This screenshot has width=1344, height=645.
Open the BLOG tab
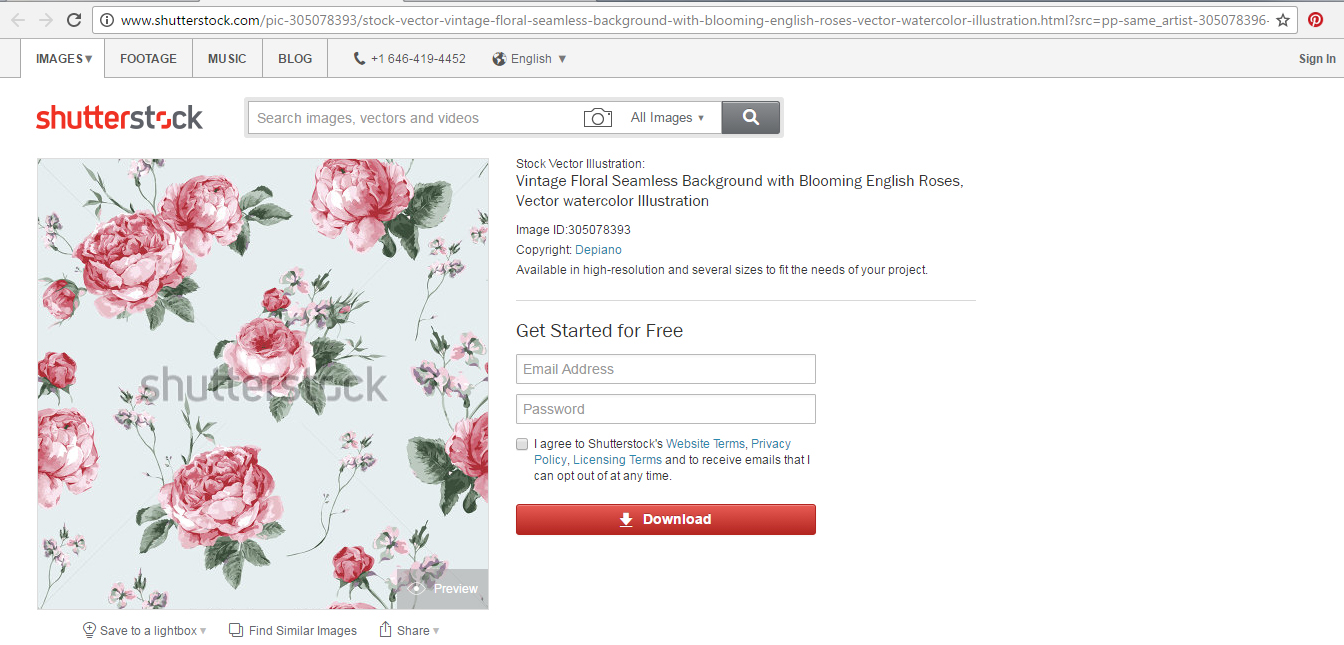pyautogui.click(x=295, y=59)
